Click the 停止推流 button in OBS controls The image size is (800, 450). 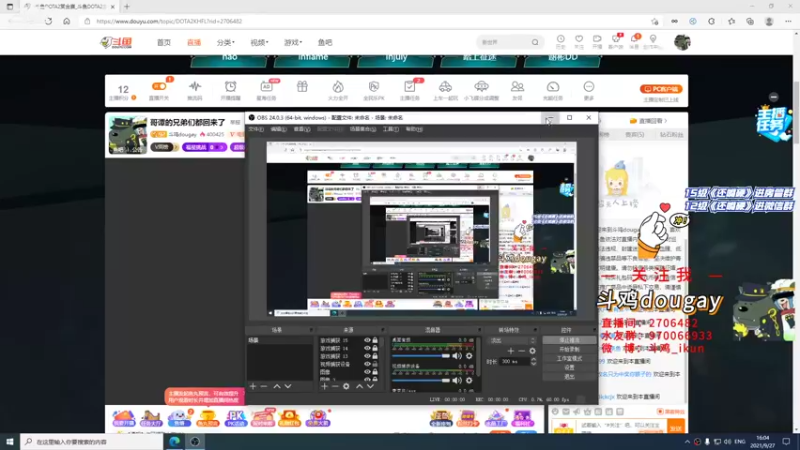(569, 340)
